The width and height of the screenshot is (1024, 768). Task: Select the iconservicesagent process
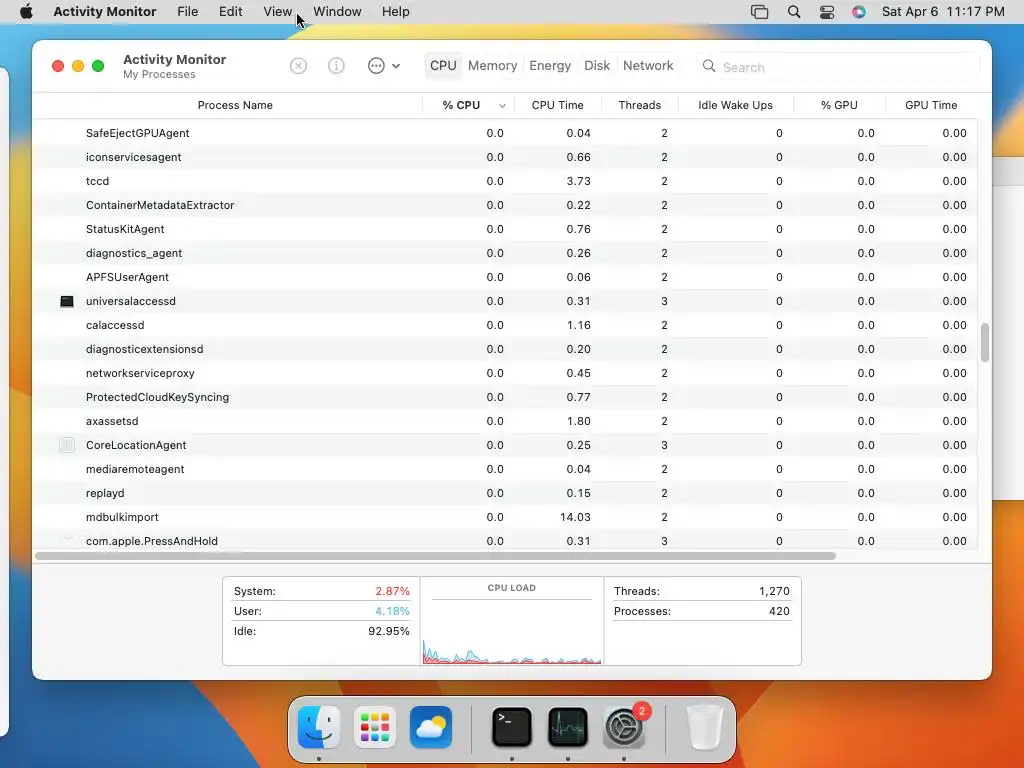[505, 157]
